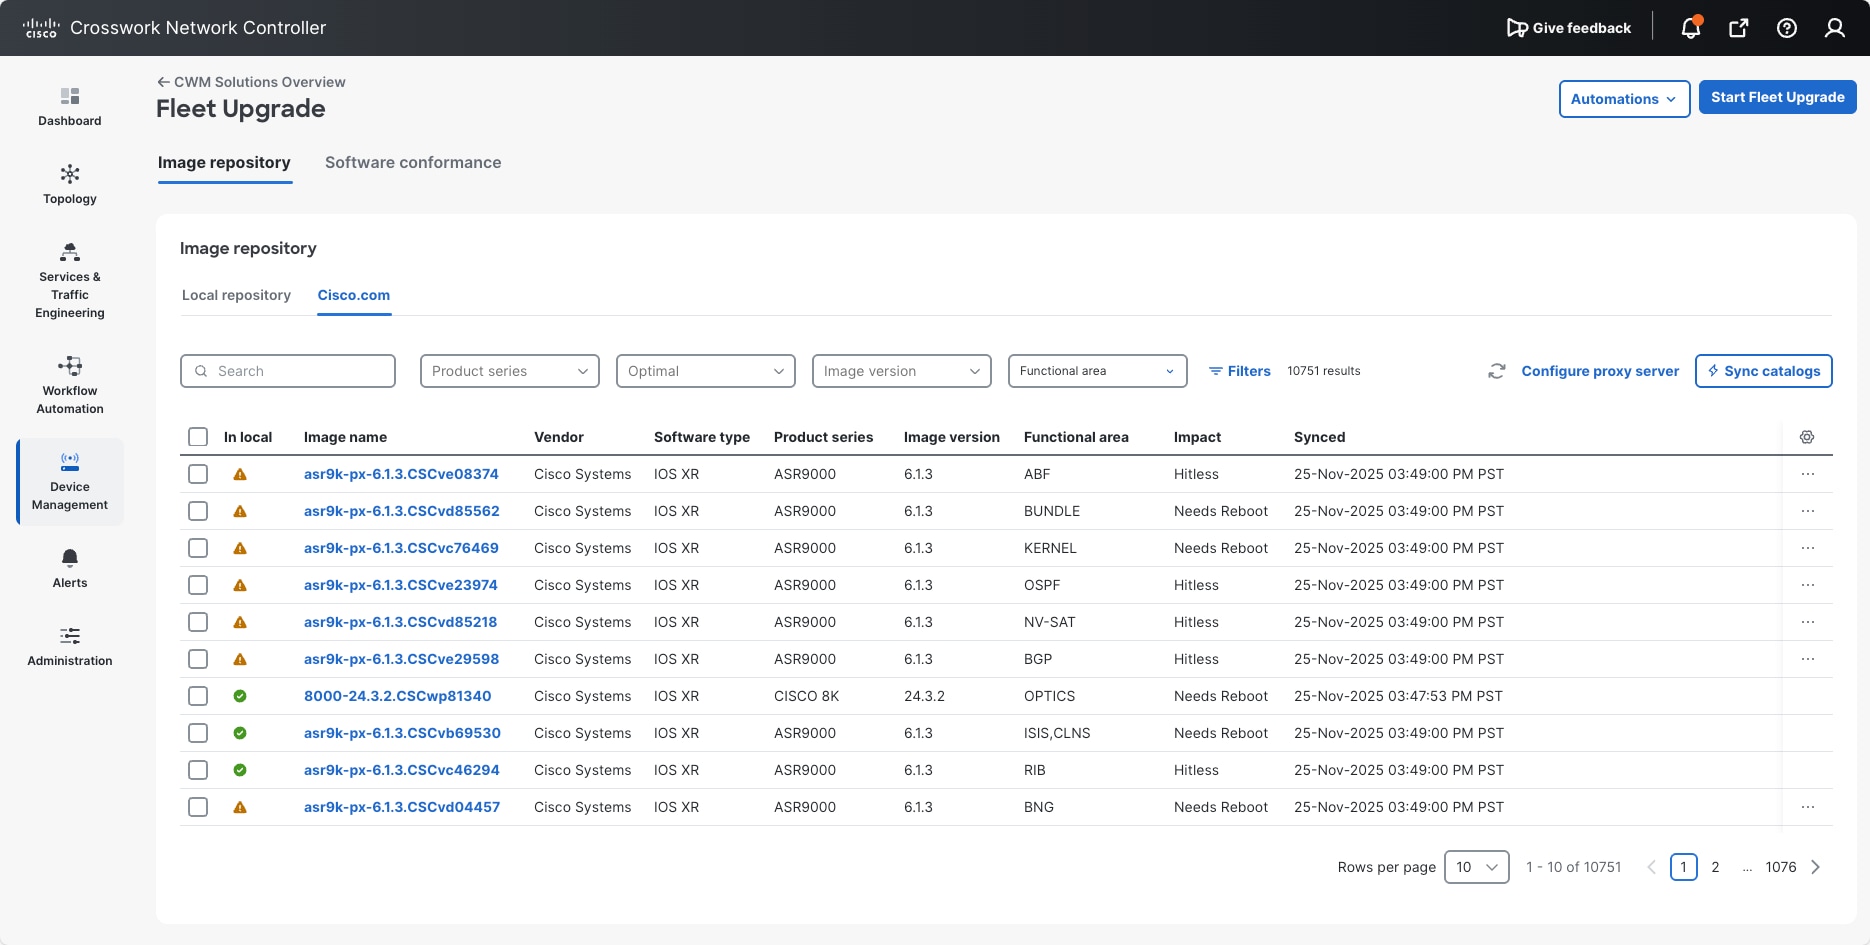Click Start Fleet Upgrade
Screen dimensions: 1870x945
click(1777, 96)
